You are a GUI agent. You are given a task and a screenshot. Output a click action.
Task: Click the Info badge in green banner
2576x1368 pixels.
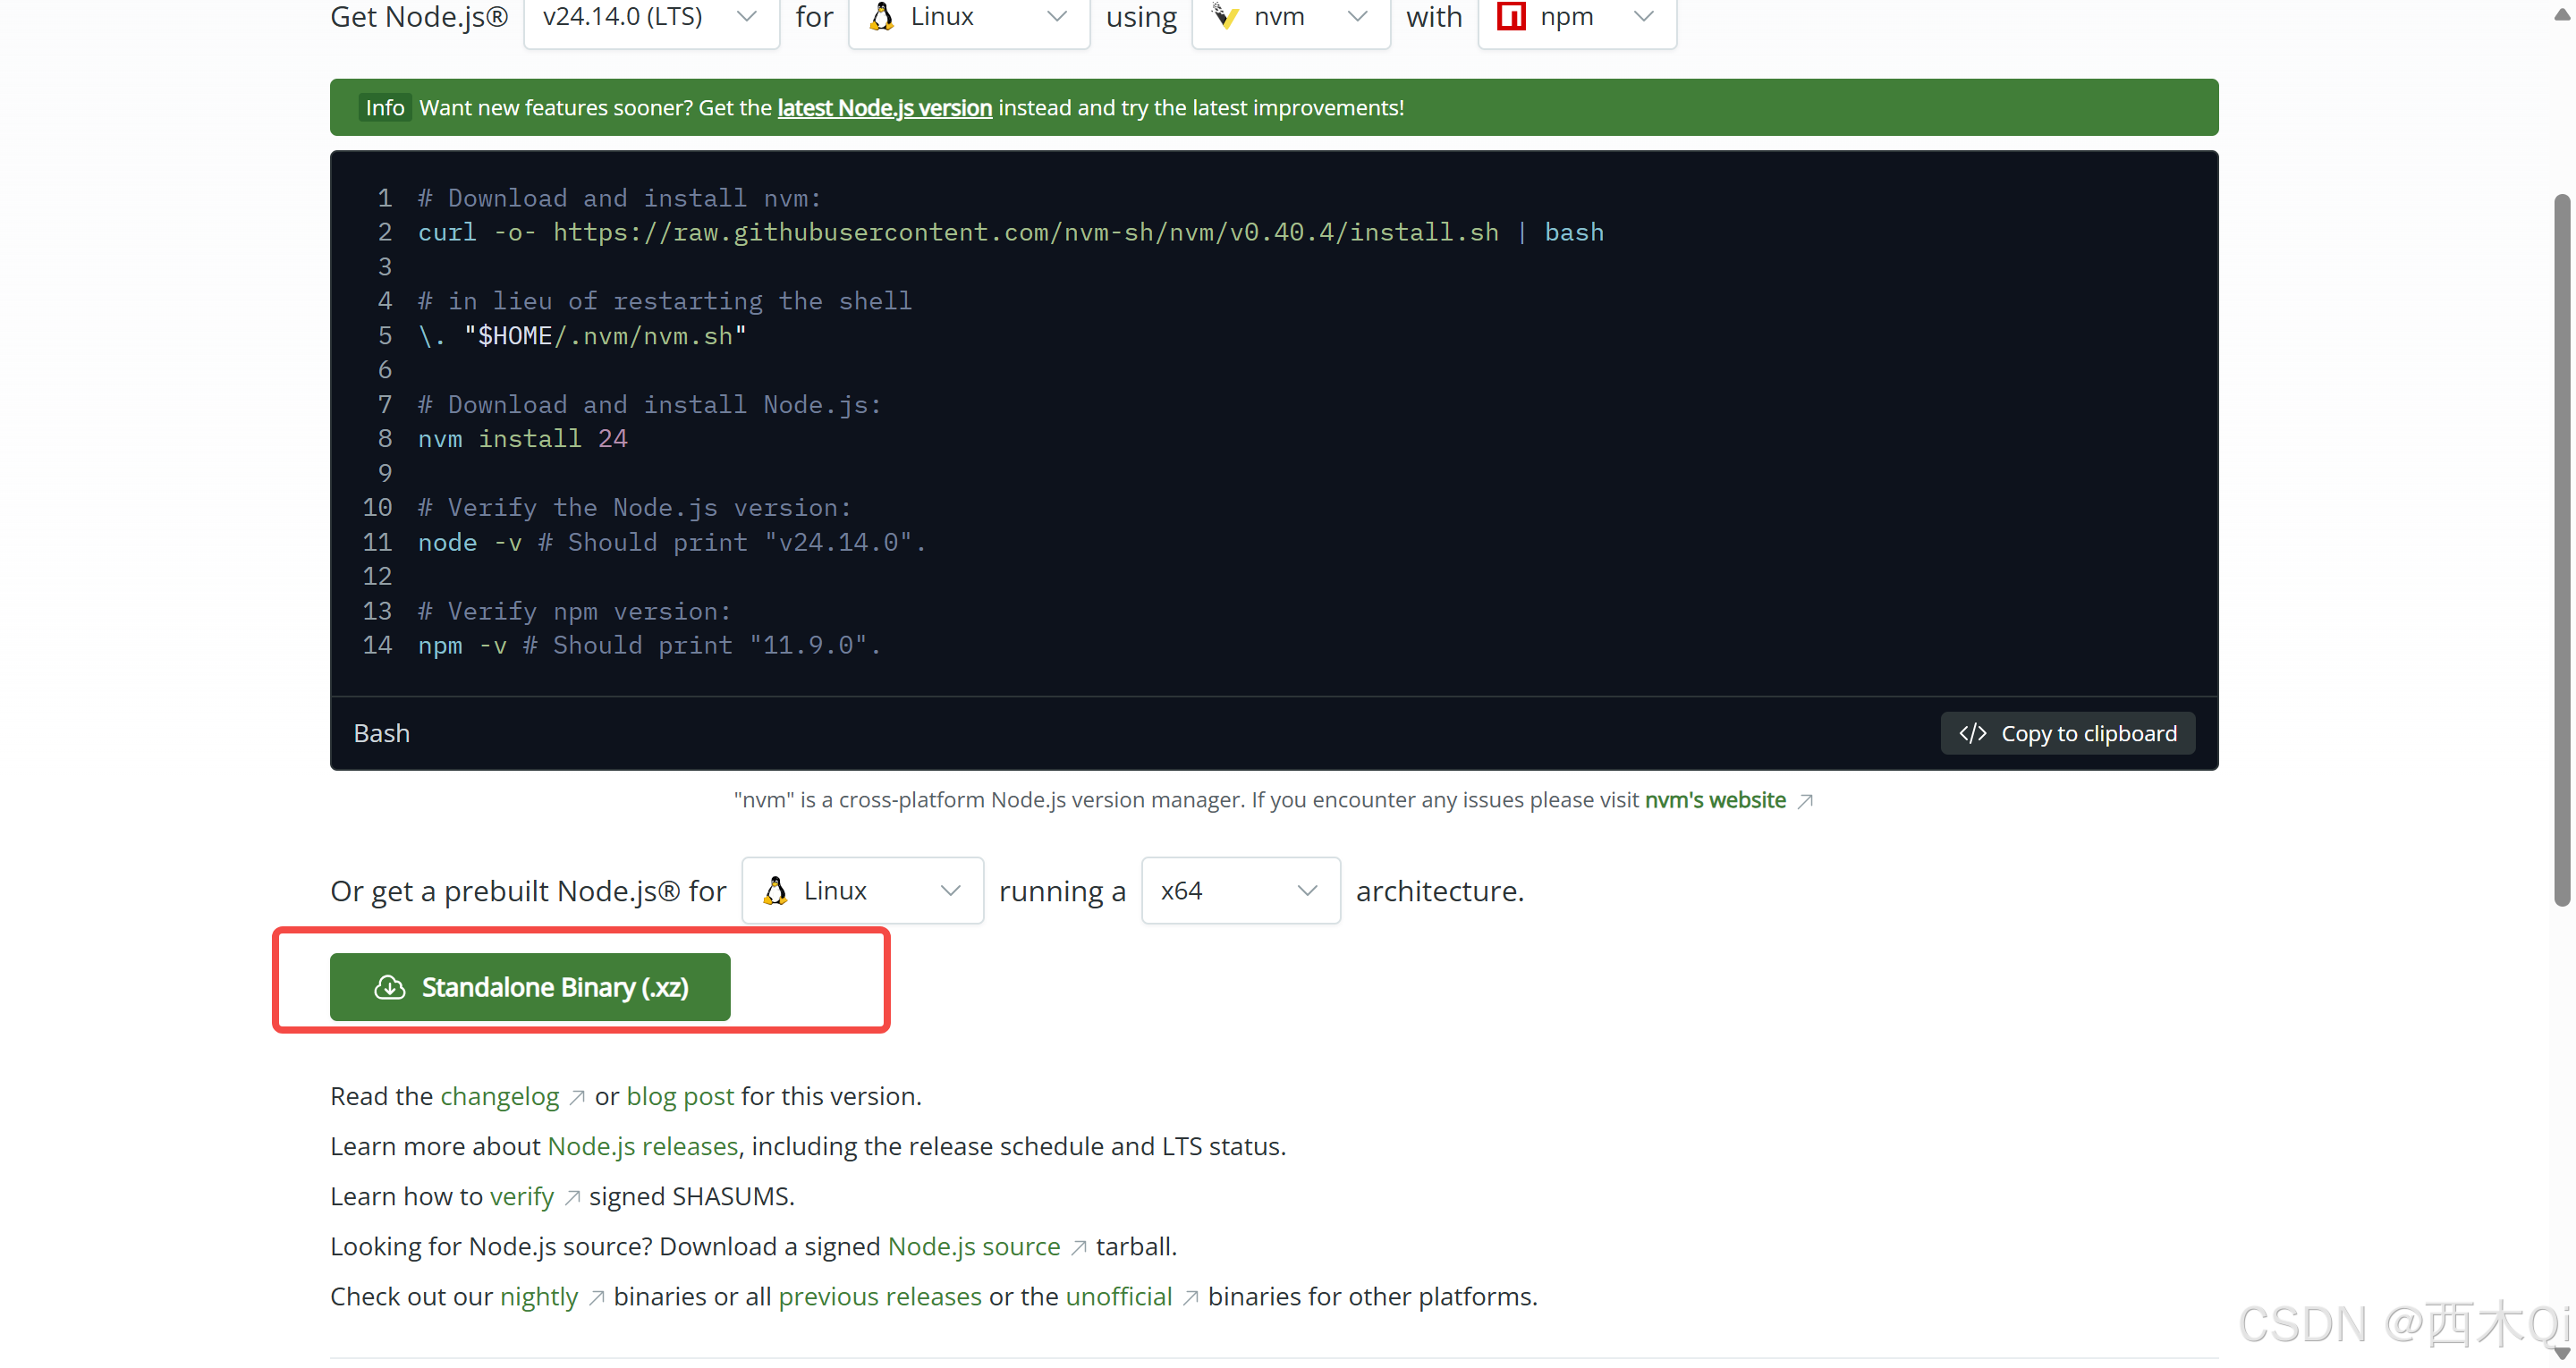coord(384,107)
